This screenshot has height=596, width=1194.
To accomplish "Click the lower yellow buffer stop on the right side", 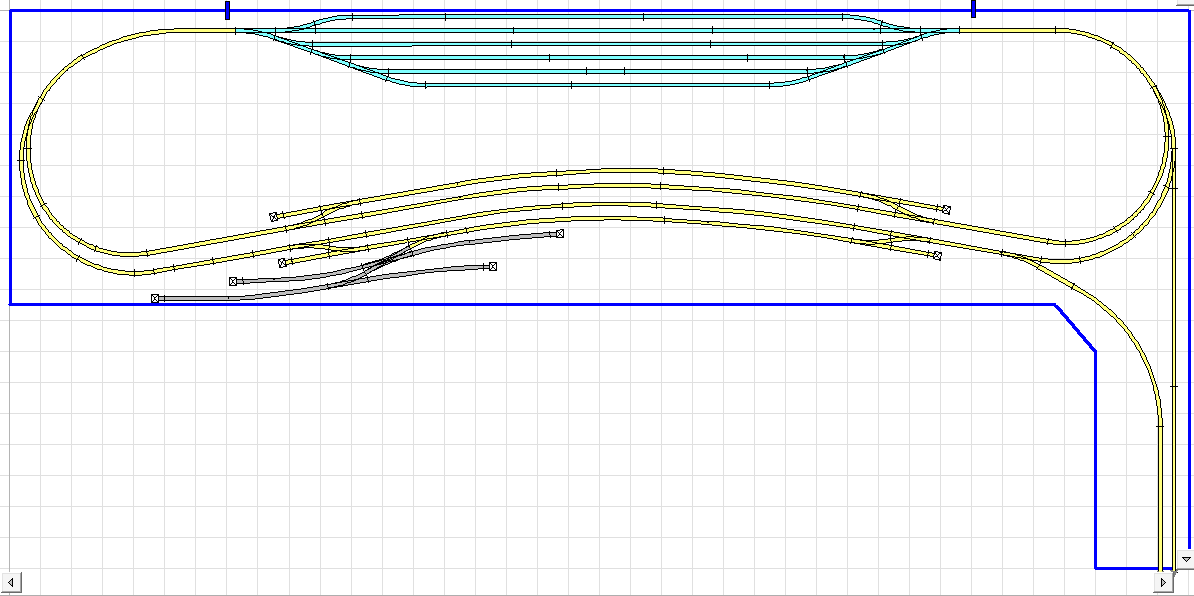I will coord(937,256).
